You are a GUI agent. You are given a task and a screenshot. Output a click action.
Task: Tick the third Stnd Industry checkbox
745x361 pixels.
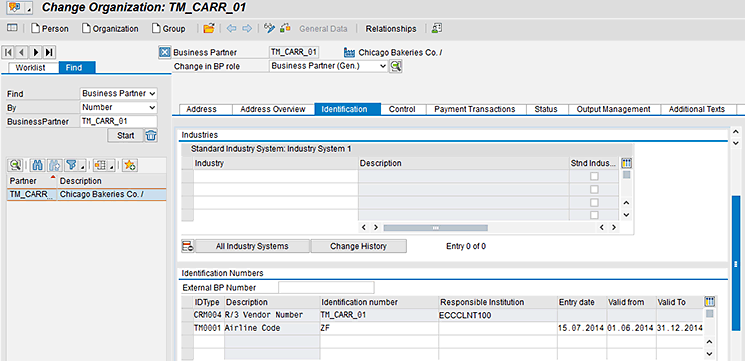(x=594, y=202)
